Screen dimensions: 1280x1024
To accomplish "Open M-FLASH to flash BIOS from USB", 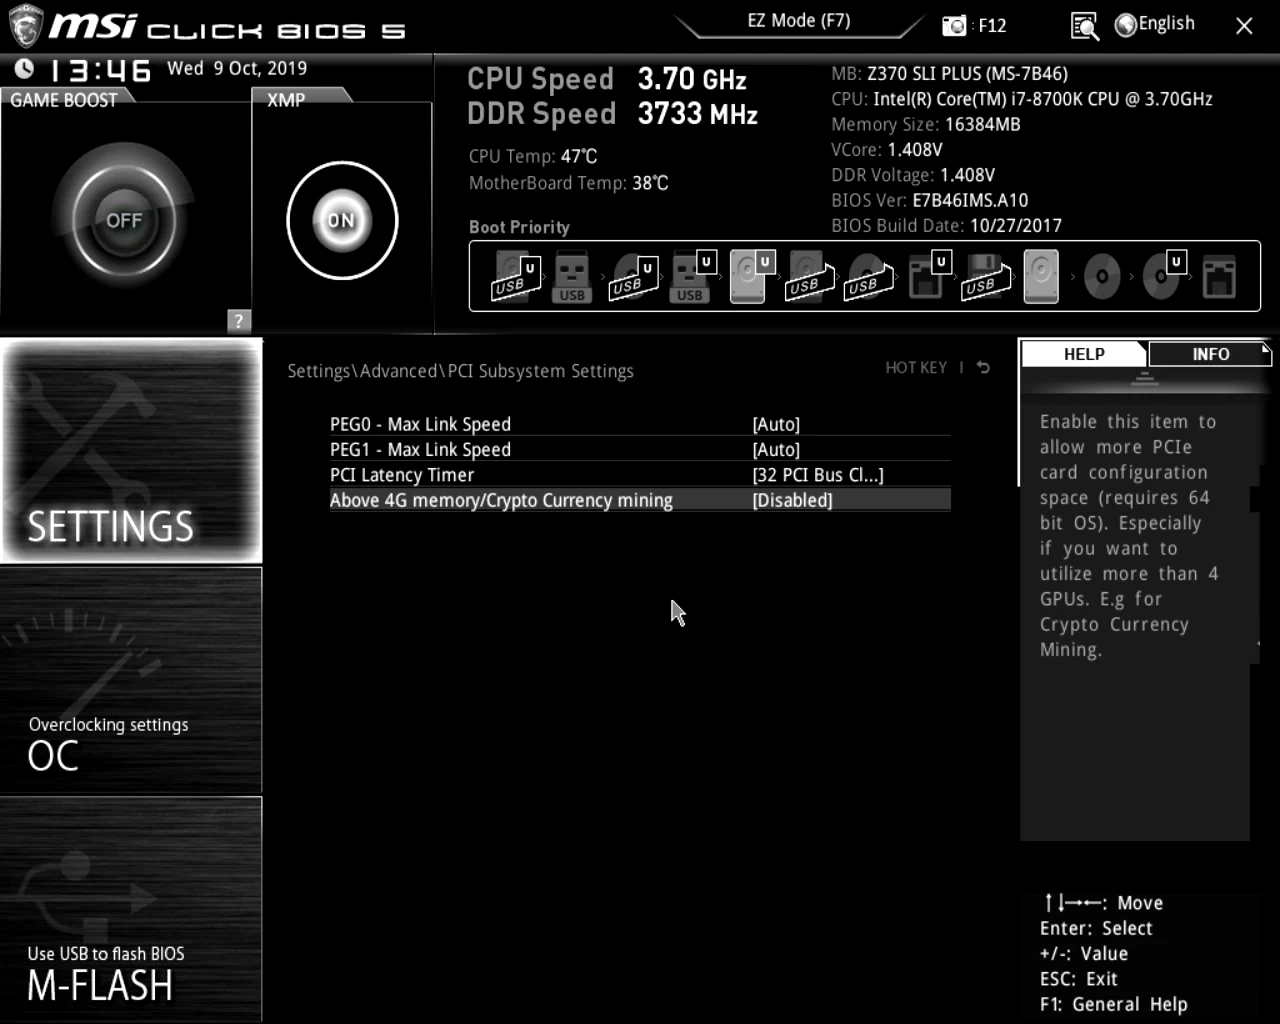I will coord(131,909).
